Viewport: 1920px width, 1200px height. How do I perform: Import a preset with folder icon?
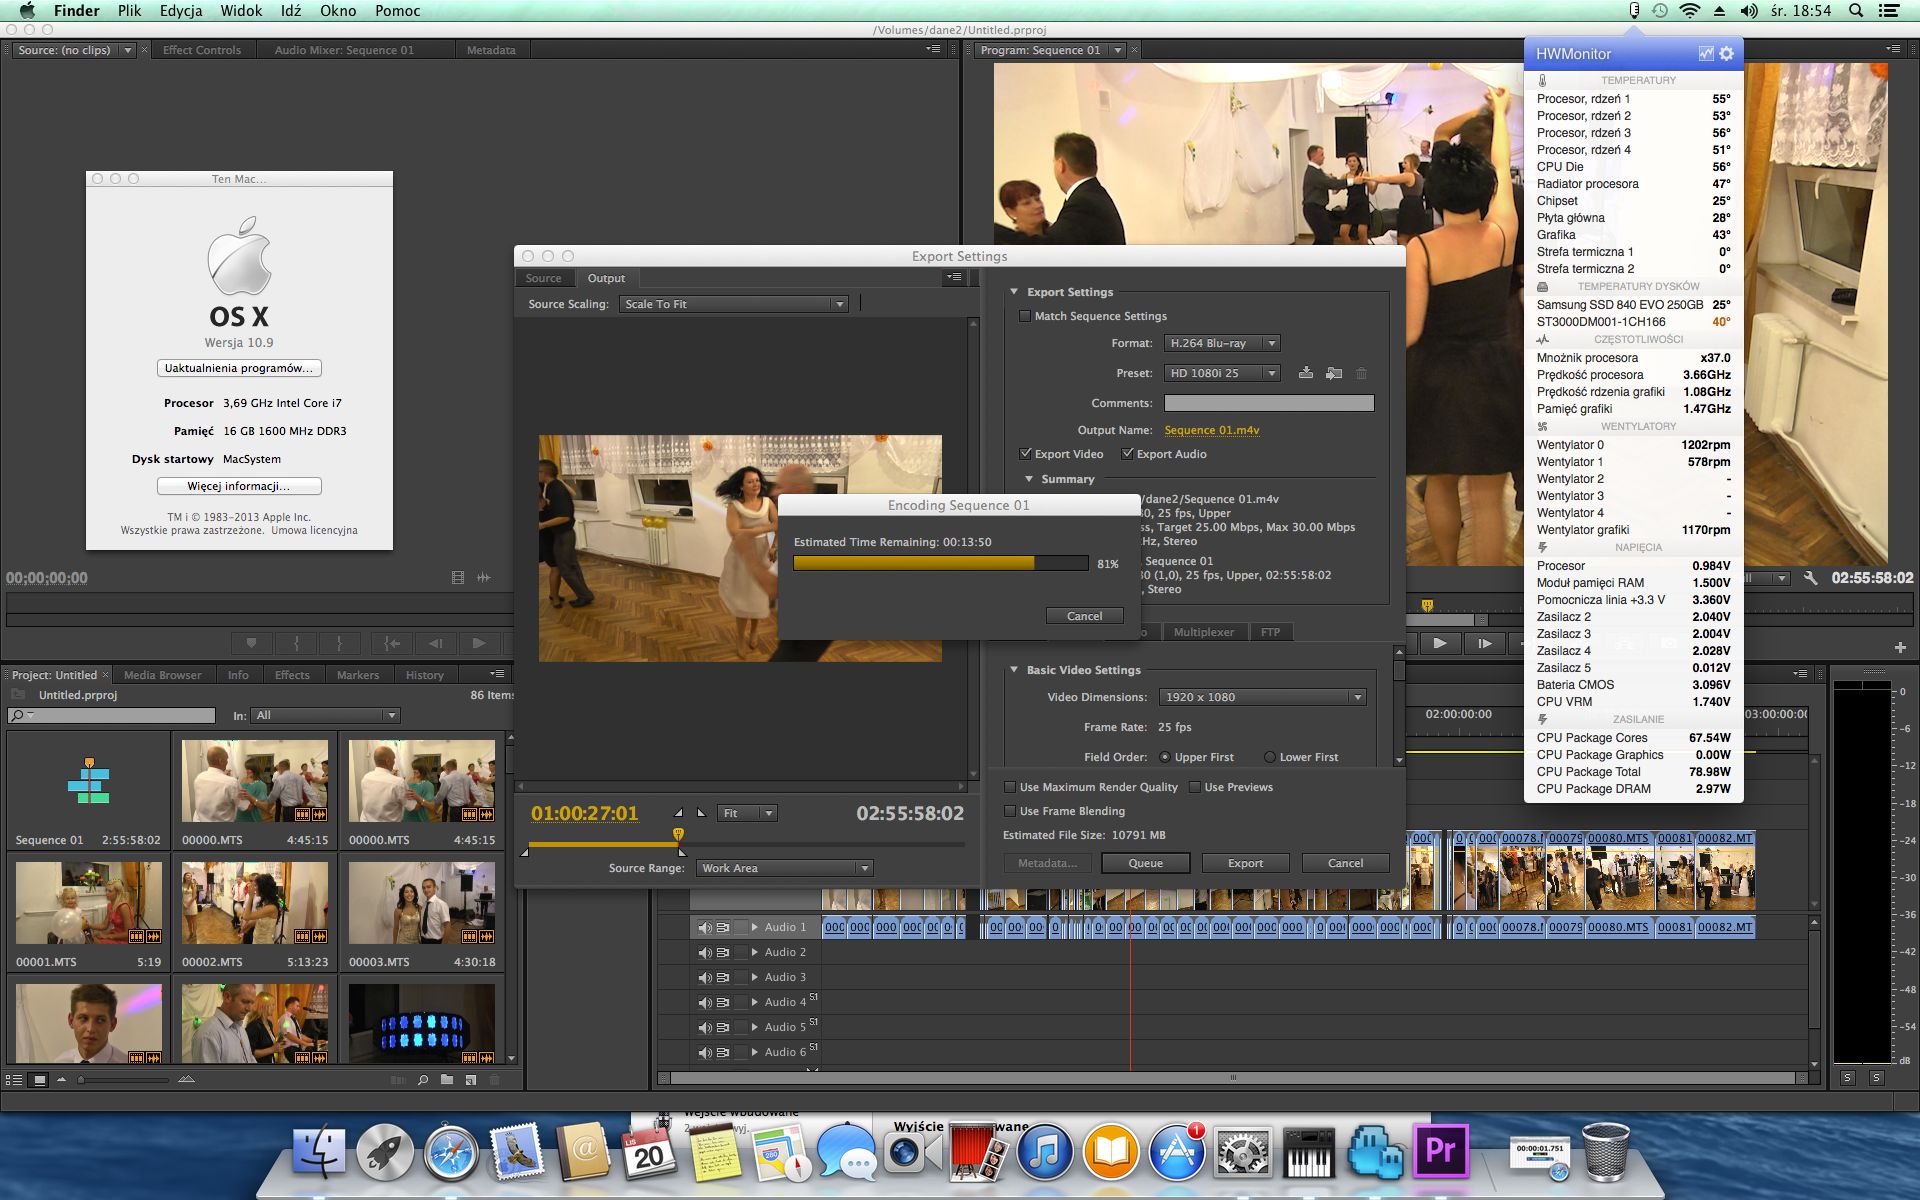(1334, 373)
